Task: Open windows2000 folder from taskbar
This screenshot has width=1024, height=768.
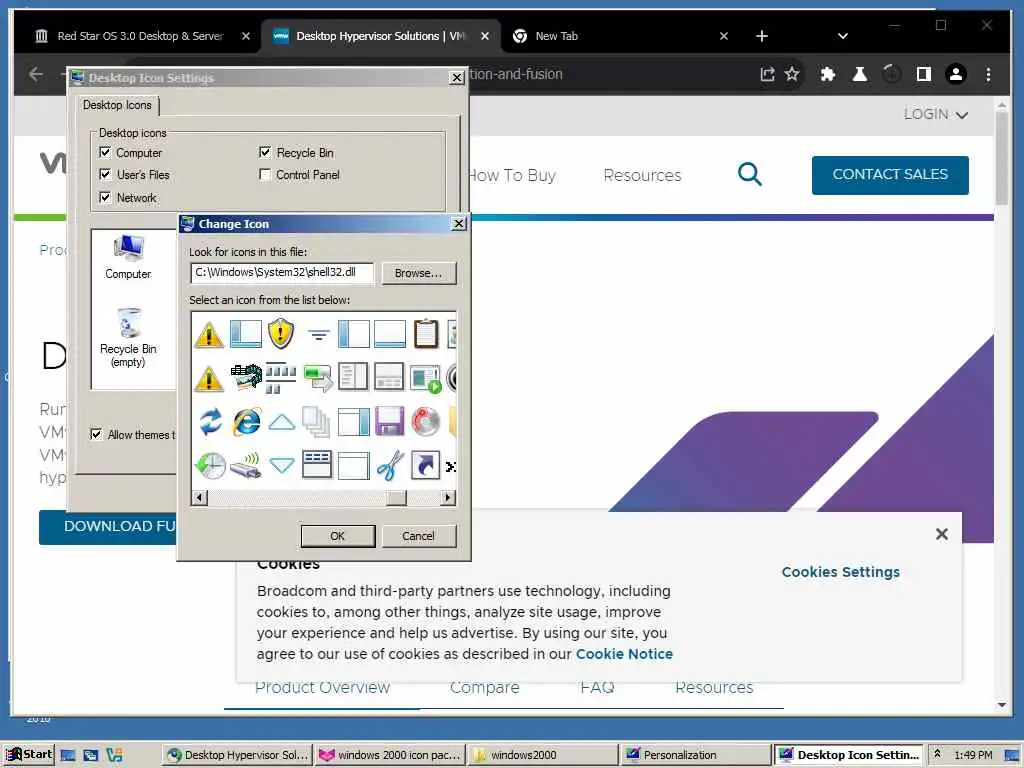Action: (x=542, y=755)
